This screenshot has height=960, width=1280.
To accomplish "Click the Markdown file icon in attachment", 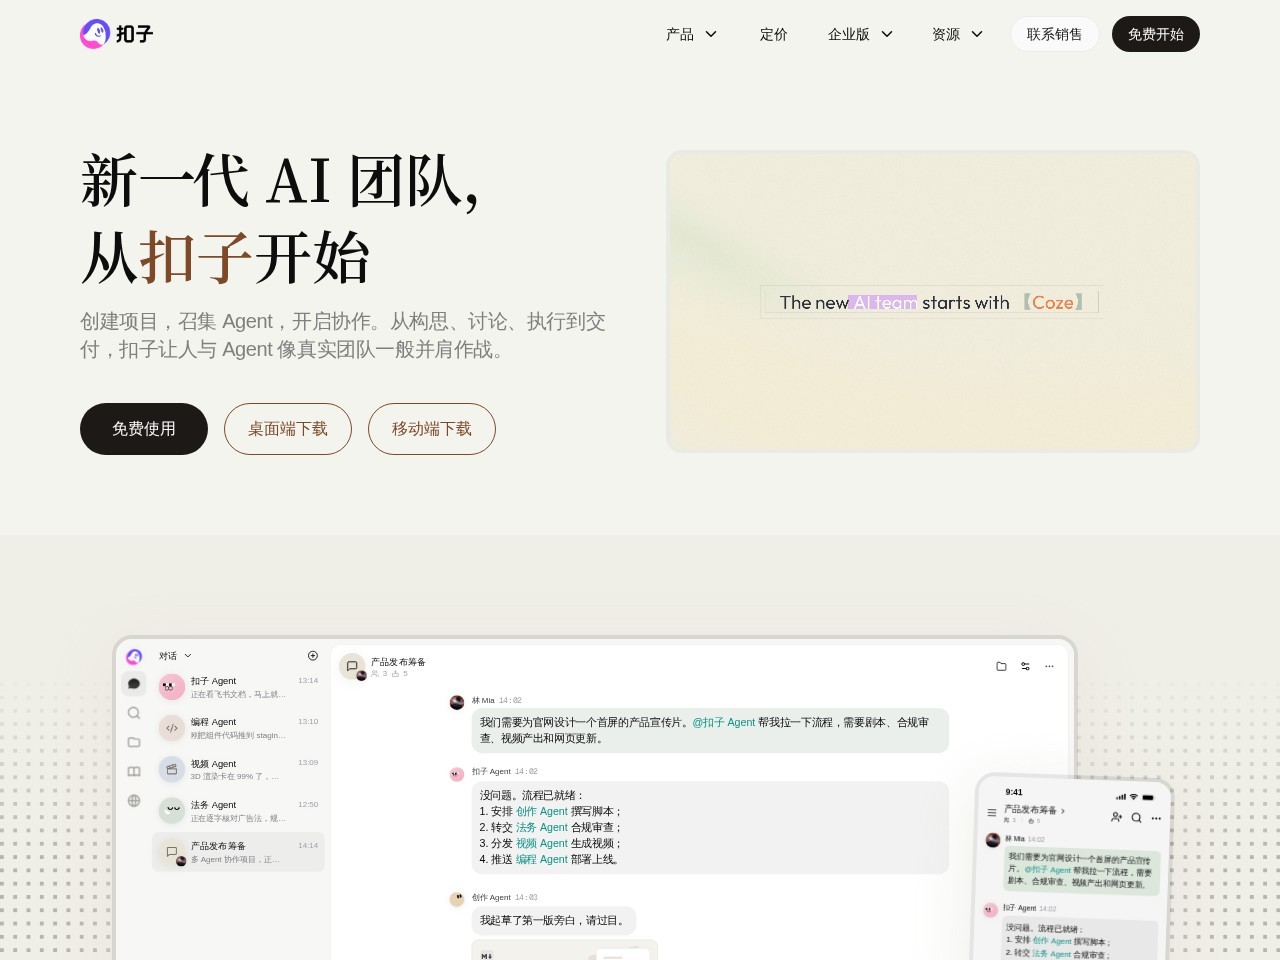I will click(x=487, y=955).
